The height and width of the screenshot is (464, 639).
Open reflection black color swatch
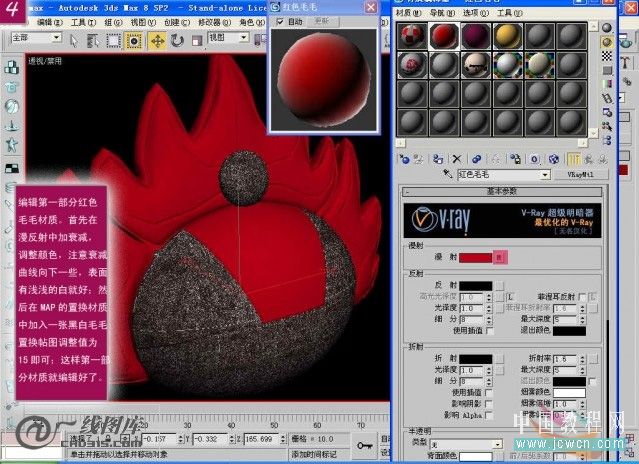coord(476,286)
